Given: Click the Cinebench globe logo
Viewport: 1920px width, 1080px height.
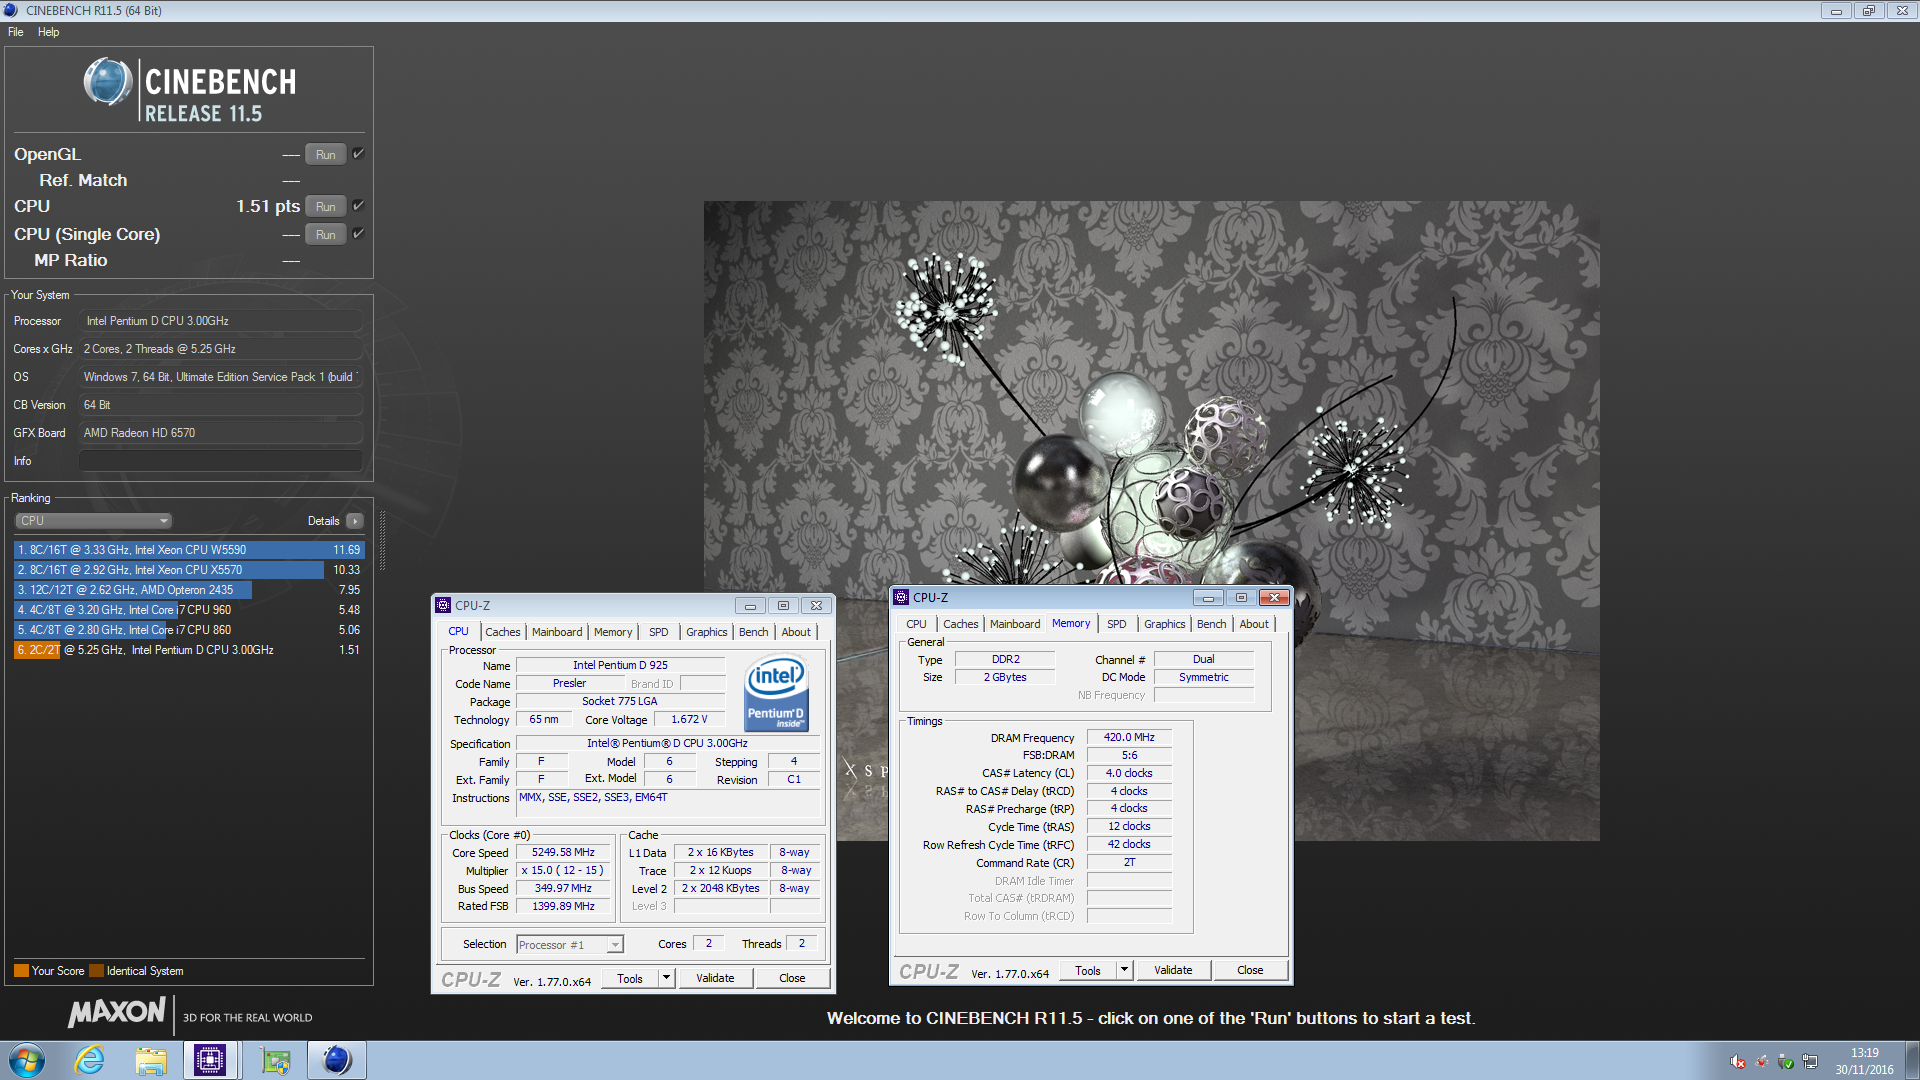Looking at the screenshot, I should [x=108, y=82].
